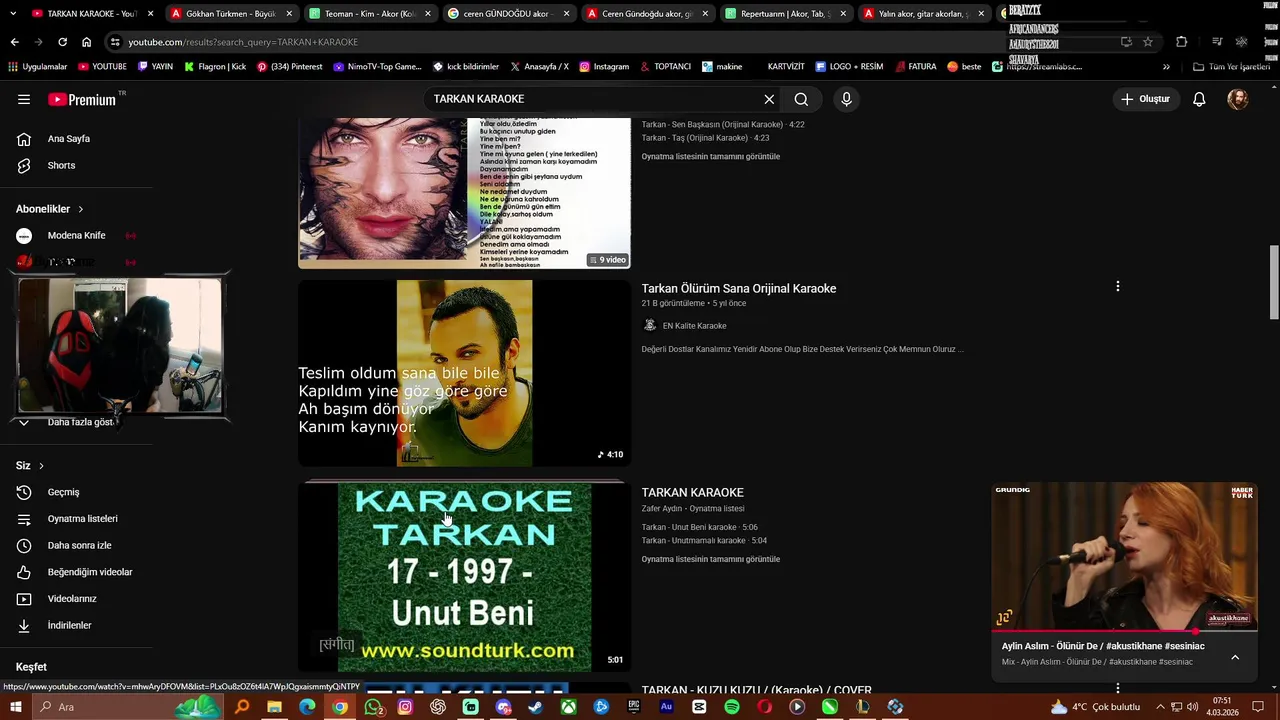Open the Oluştur create button

1145,99
